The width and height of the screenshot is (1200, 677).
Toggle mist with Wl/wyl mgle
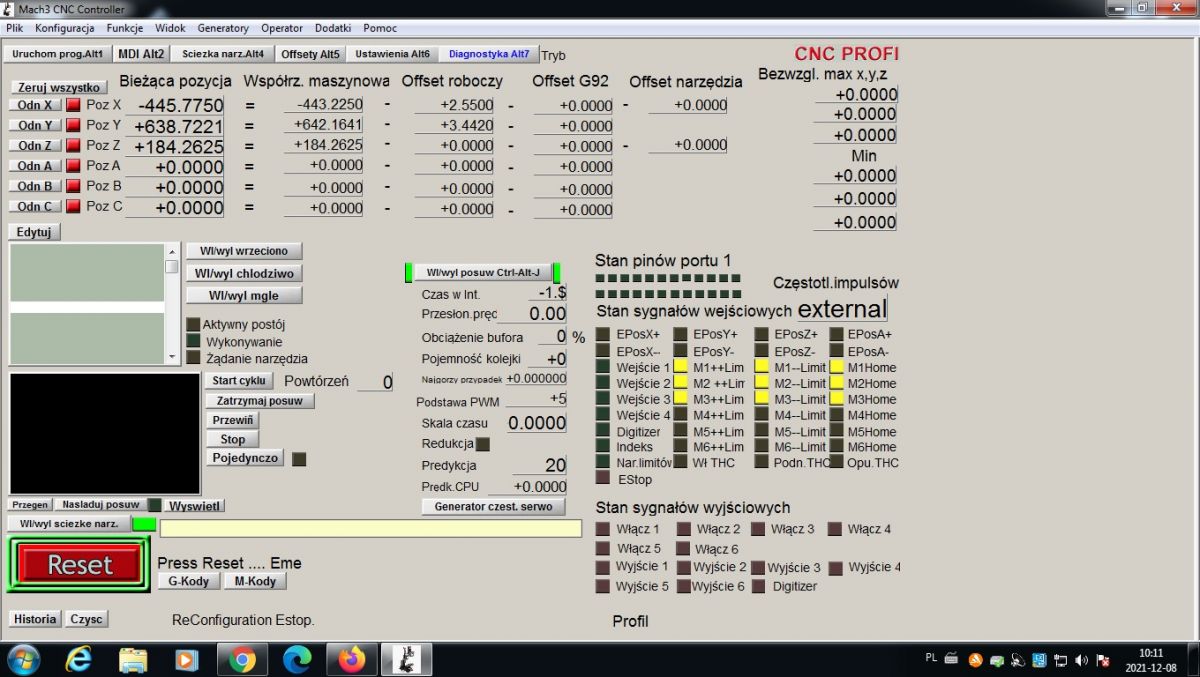click(x=244, y=295)
